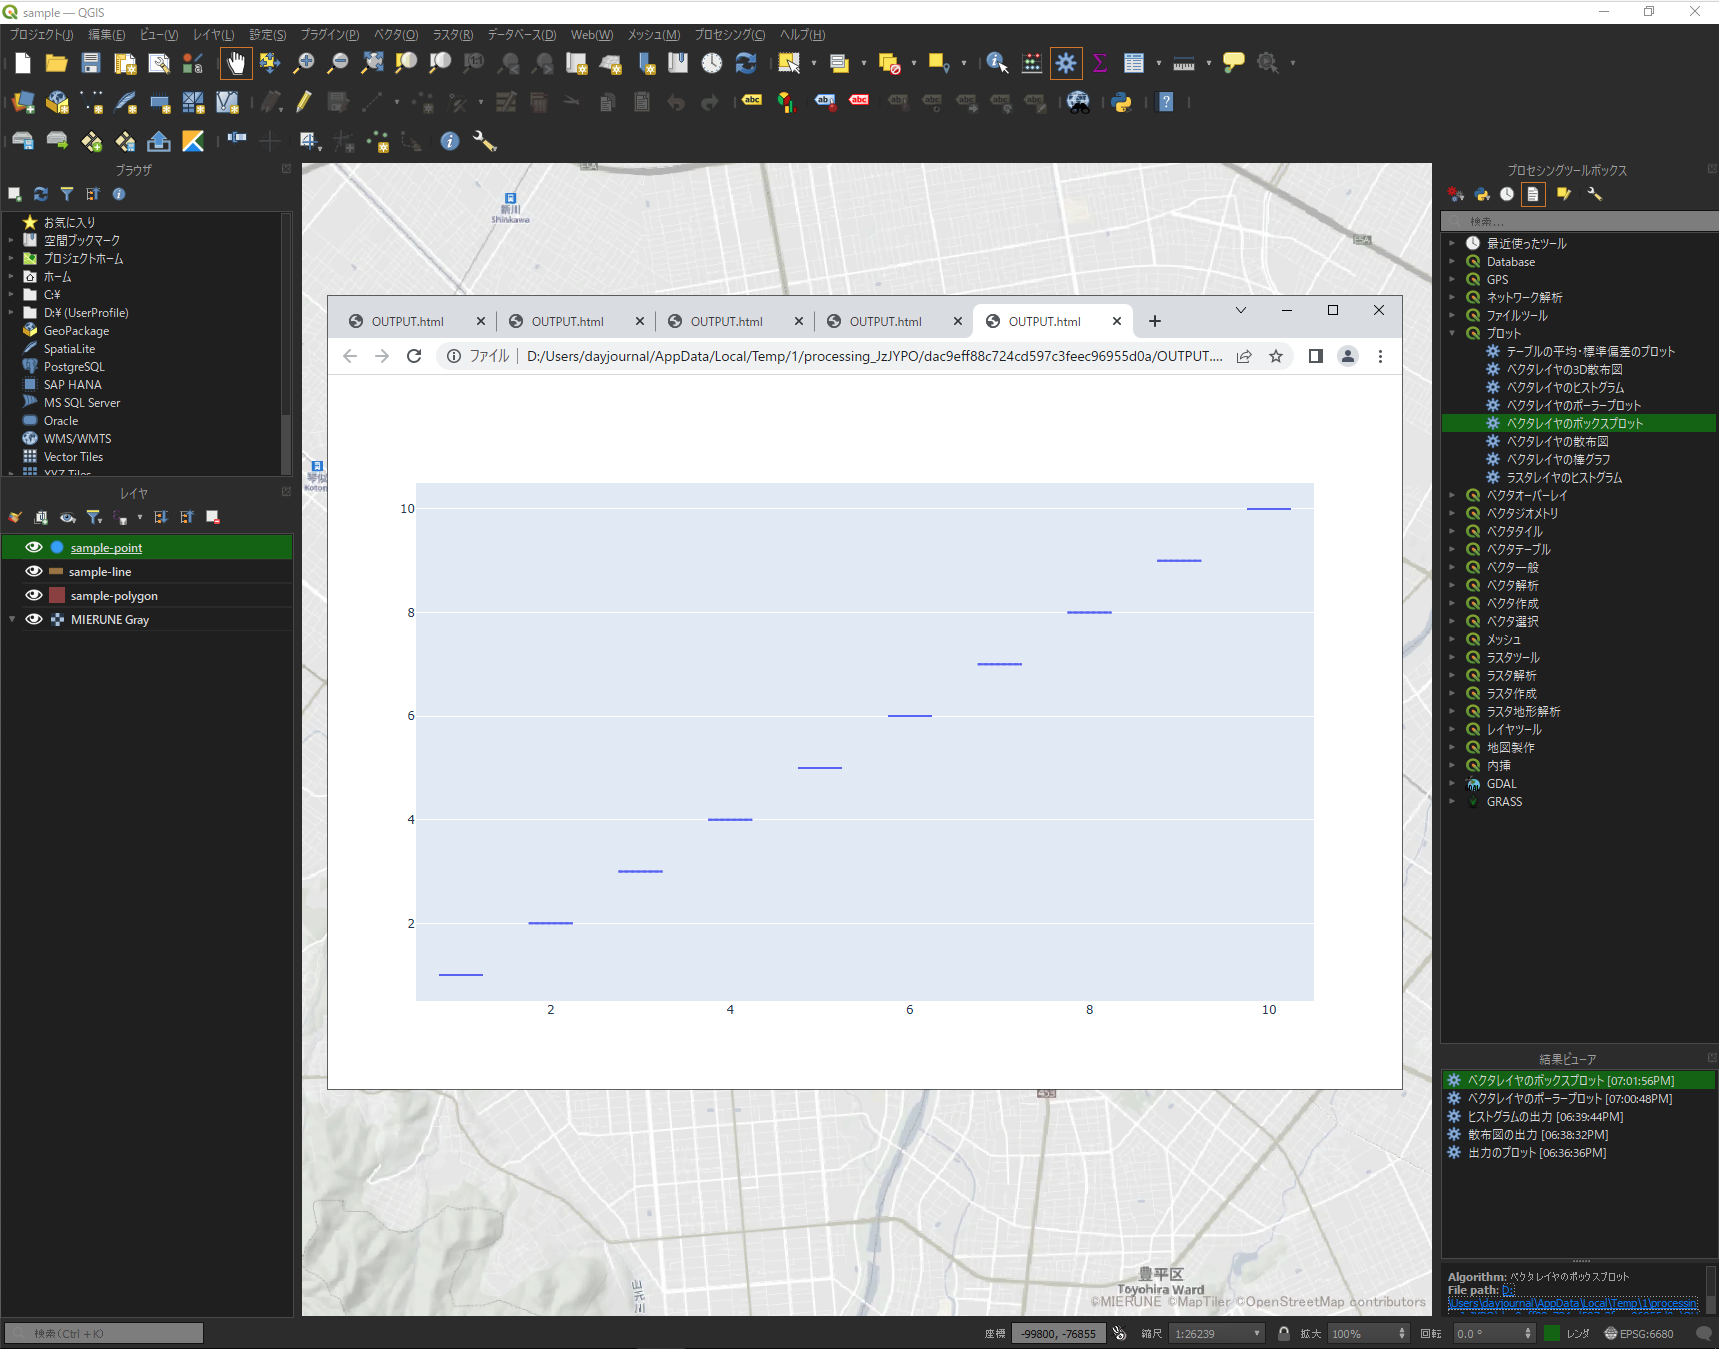The height and width of the screenshot is (1349, 1719).
Task: Open the Identify Features tool
Action: point(997,63)
